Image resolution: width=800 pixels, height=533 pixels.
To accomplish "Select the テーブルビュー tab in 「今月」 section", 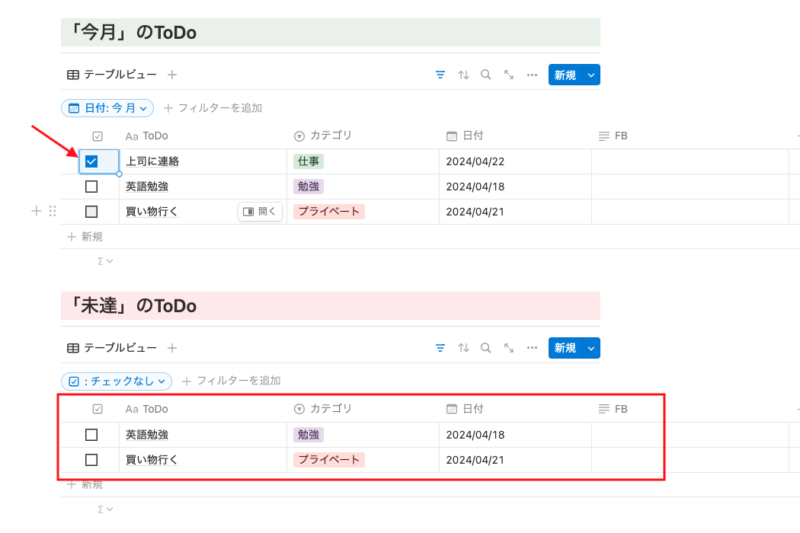I will (x=112, y=75).
